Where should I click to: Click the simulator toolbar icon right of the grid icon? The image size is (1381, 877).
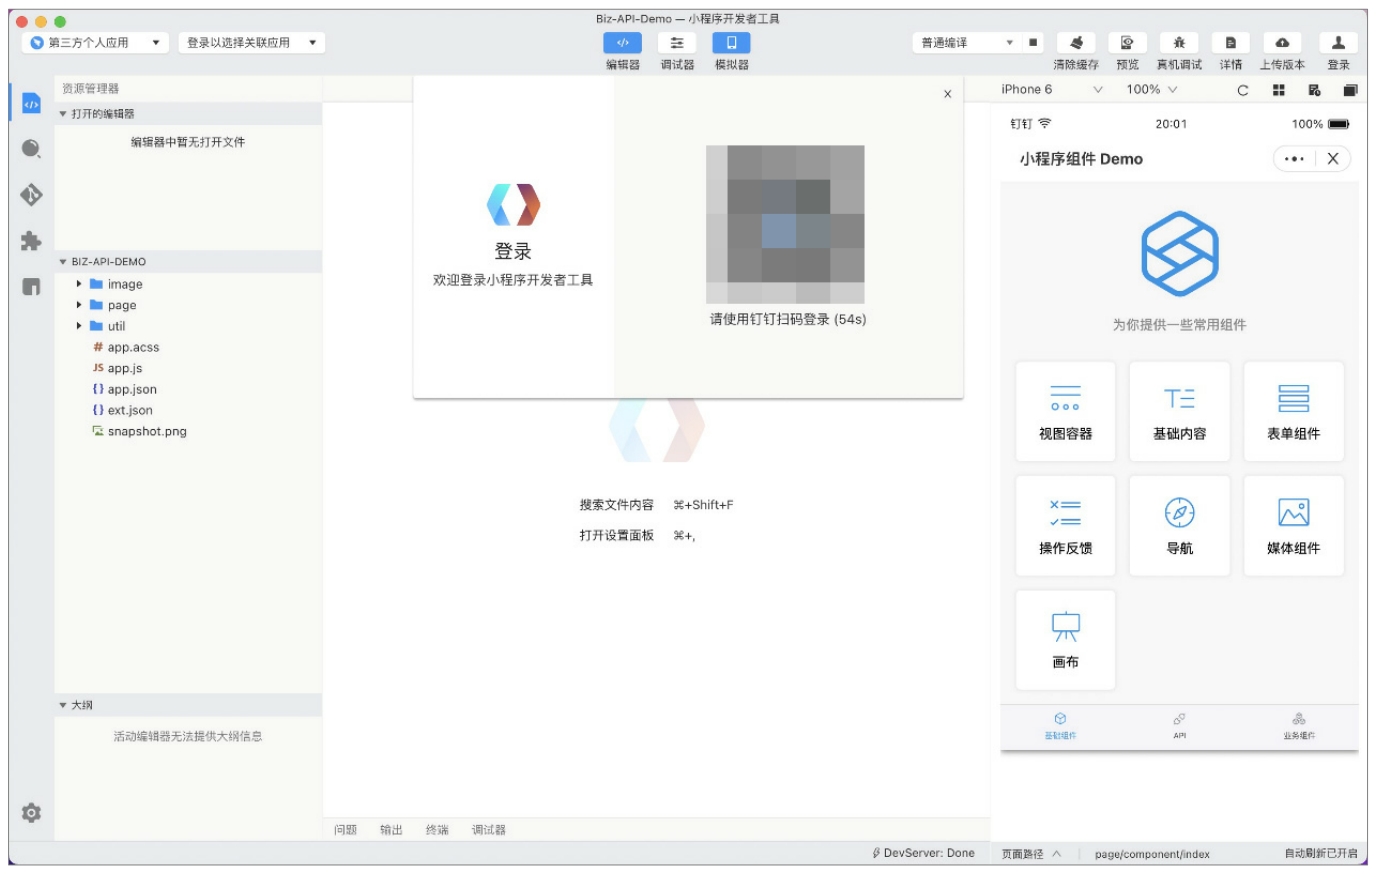tap(1314, 90)
